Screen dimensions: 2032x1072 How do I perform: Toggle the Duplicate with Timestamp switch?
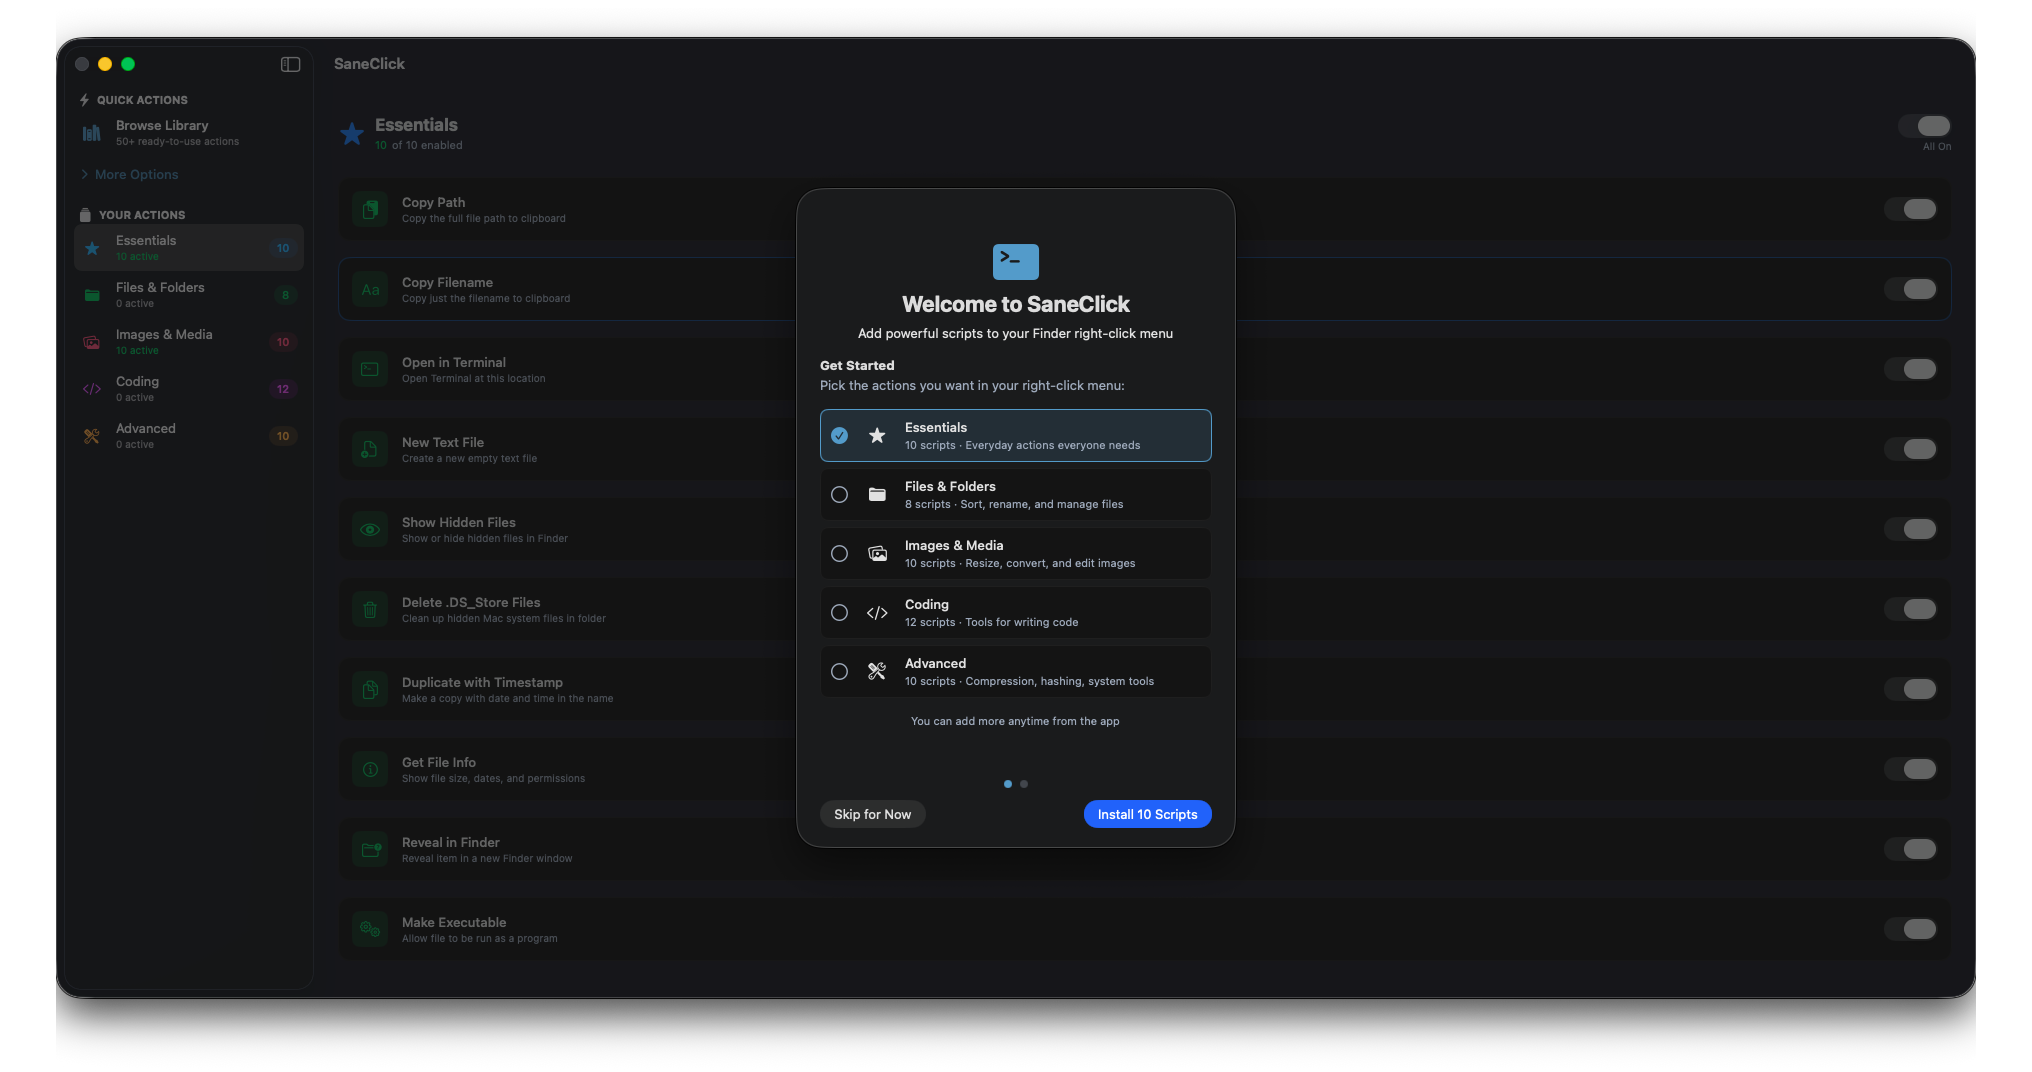(x=1911, y=689)
